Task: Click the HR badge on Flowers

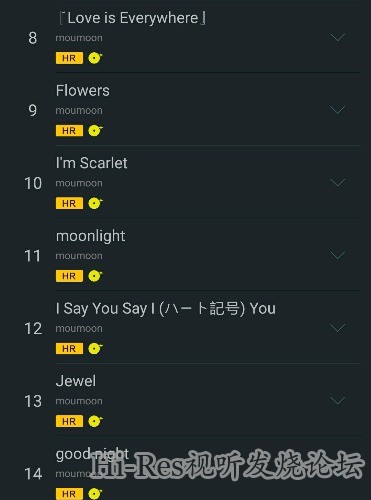Action: 69,131
